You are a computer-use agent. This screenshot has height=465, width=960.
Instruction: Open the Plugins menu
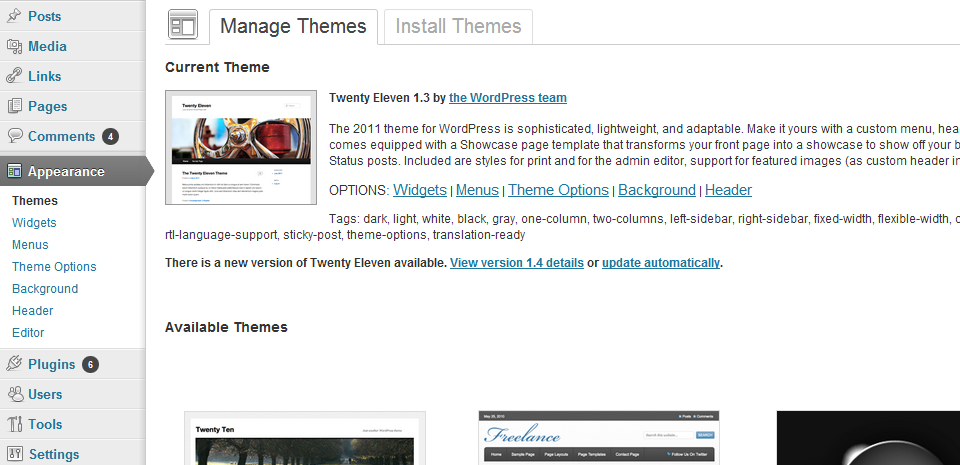51,365
